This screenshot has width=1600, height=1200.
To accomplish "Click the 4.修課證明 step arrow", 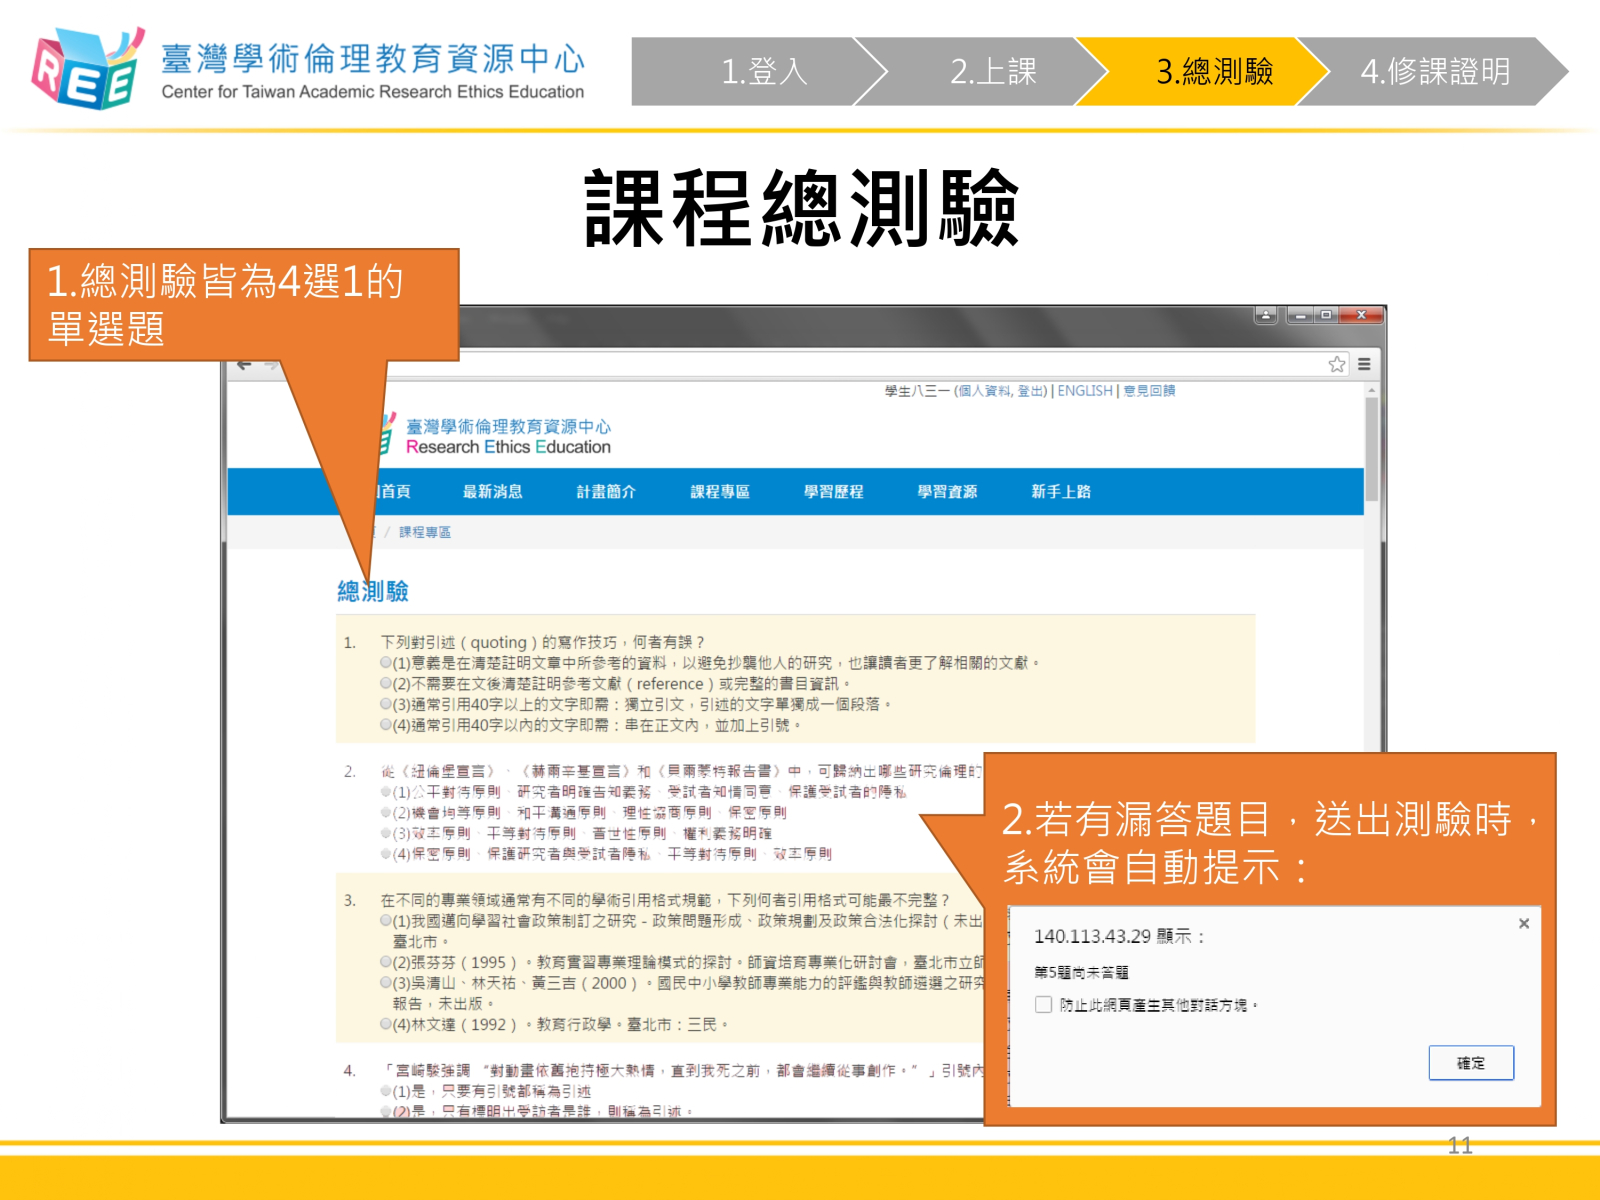I will (x=1434, y=71).
